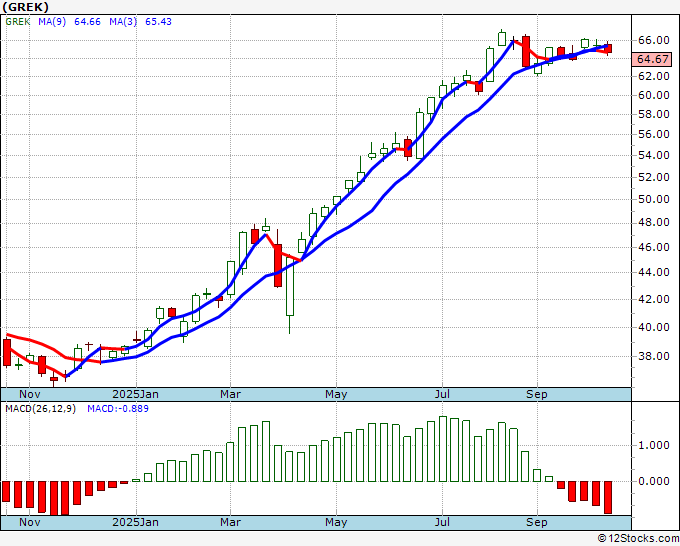Click Nov on the MACD panel date axis
680x546 pixels.
29,522
